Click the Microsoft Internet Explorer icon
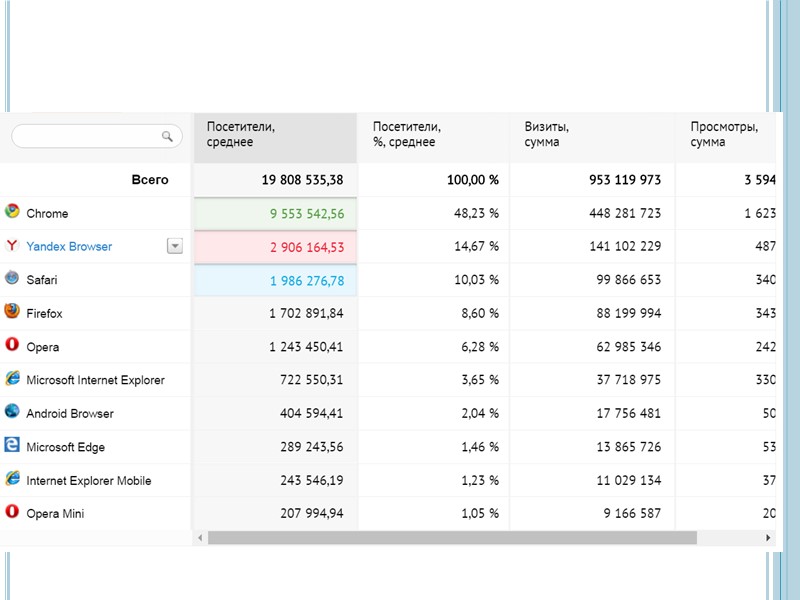Viewport: 800px width, 600px height. pyautogui.click(x=12, y=378)
